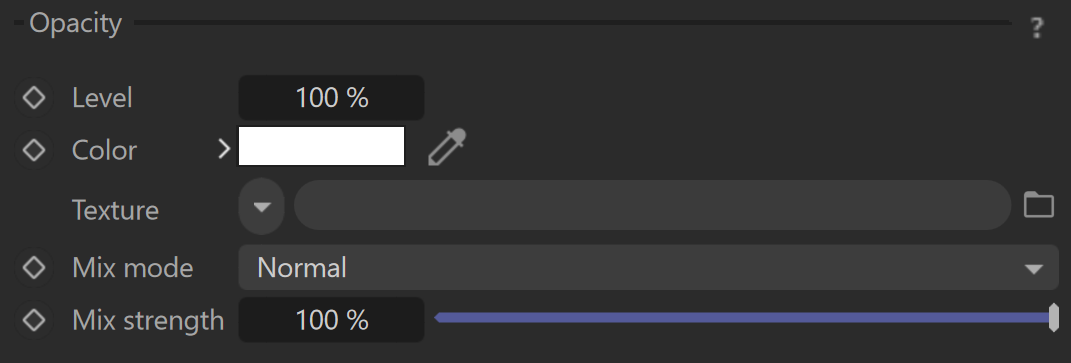The width and height of the screenshot is (1071, 363).
Task: Open the Texture options dropdown arrow
Action: (x=262, y=206)
